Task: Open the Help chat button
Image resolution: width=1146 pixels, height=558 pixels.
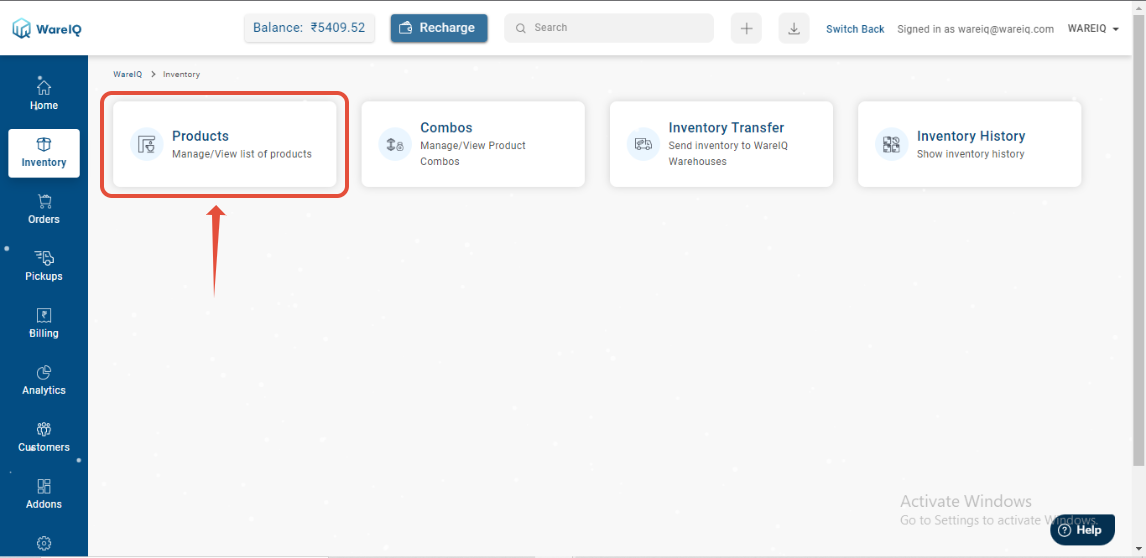Action: tap(1082, 529)
